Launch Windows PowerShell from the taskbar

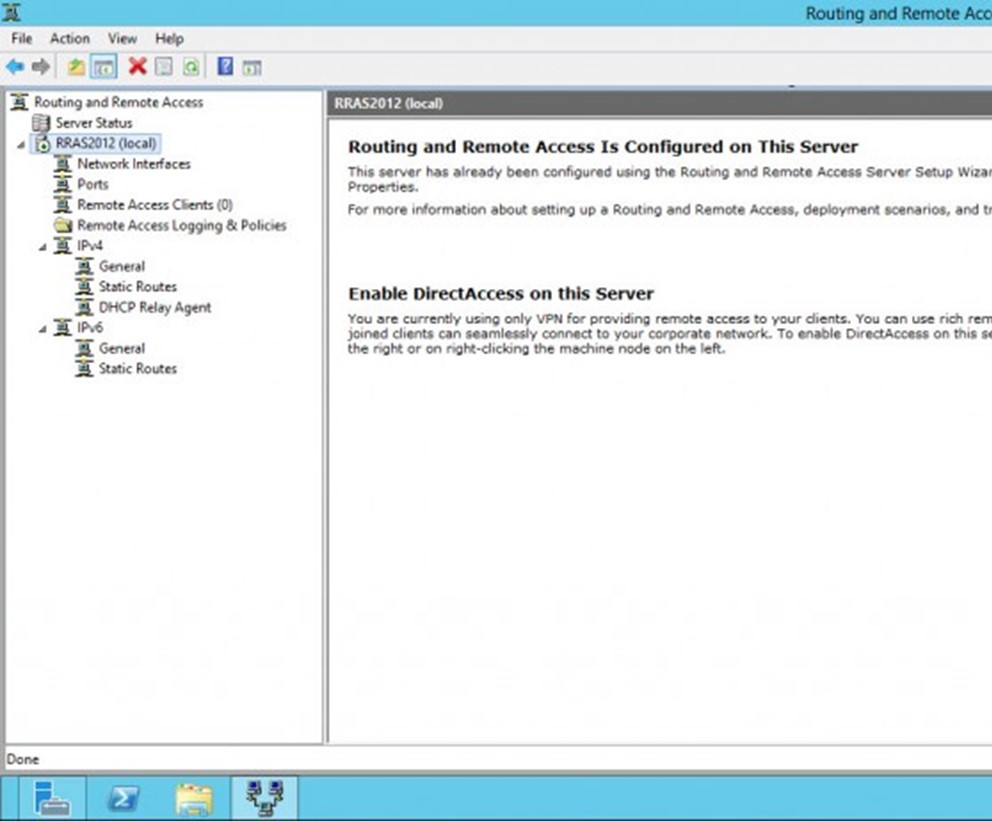click(122, 798)
